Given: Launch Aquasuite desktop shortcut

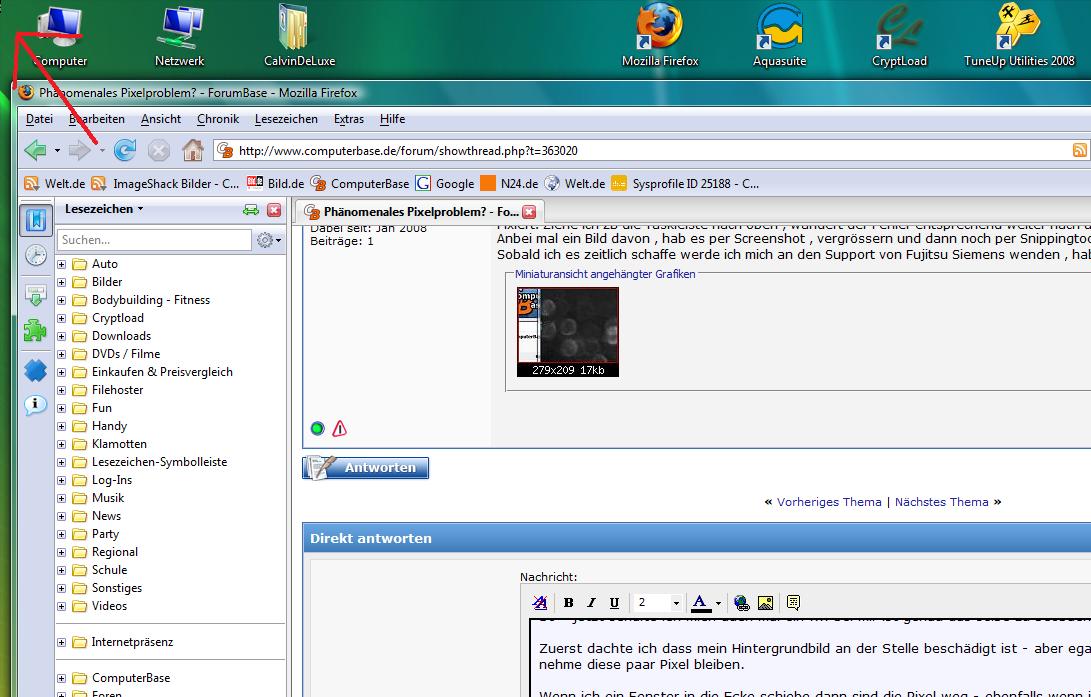Looking at the screenshot, I should [779, 35].
